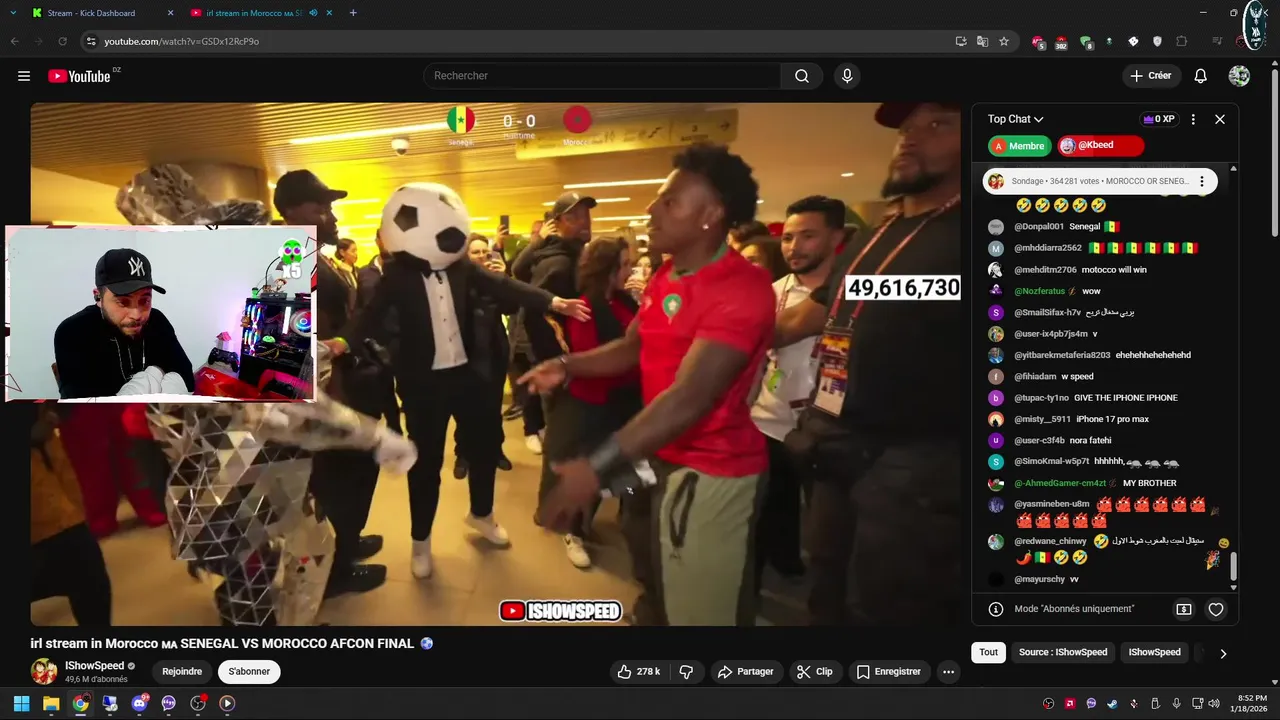Click username @AhmedGamer-cm4zt in chat
1280x720 pixels.
click(1060, 483)
